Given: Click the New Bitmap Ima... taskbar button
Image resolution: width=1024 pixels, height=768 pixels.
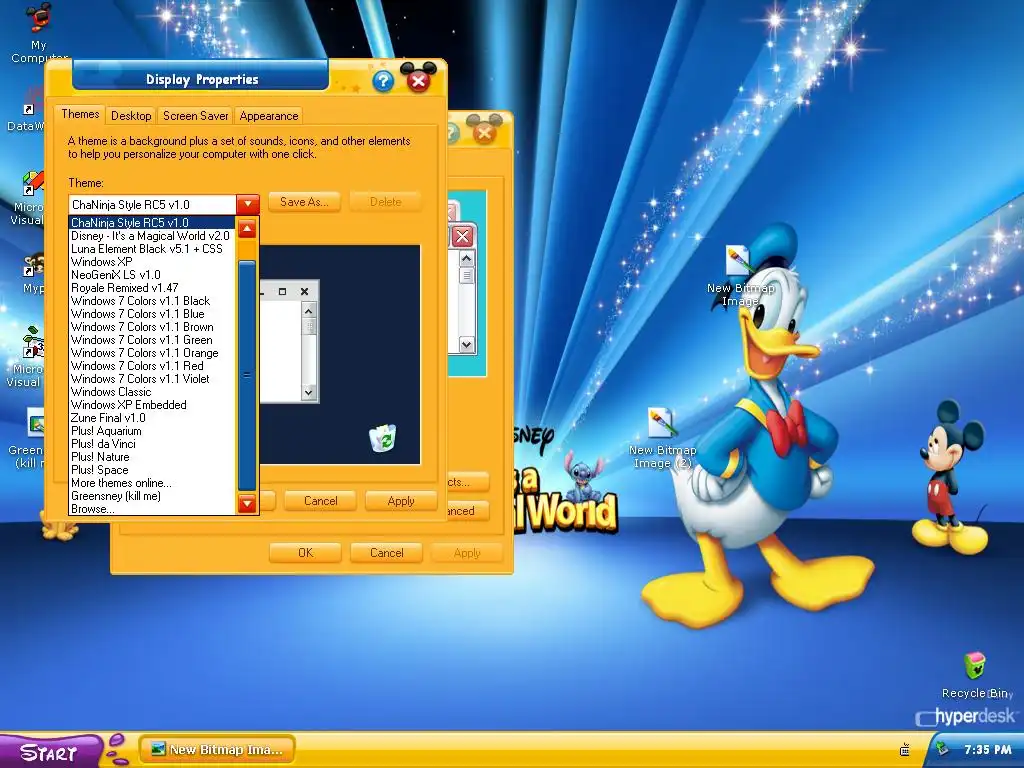Looking at the screenshot, I should pyautogui.click(x=217, y=750).
